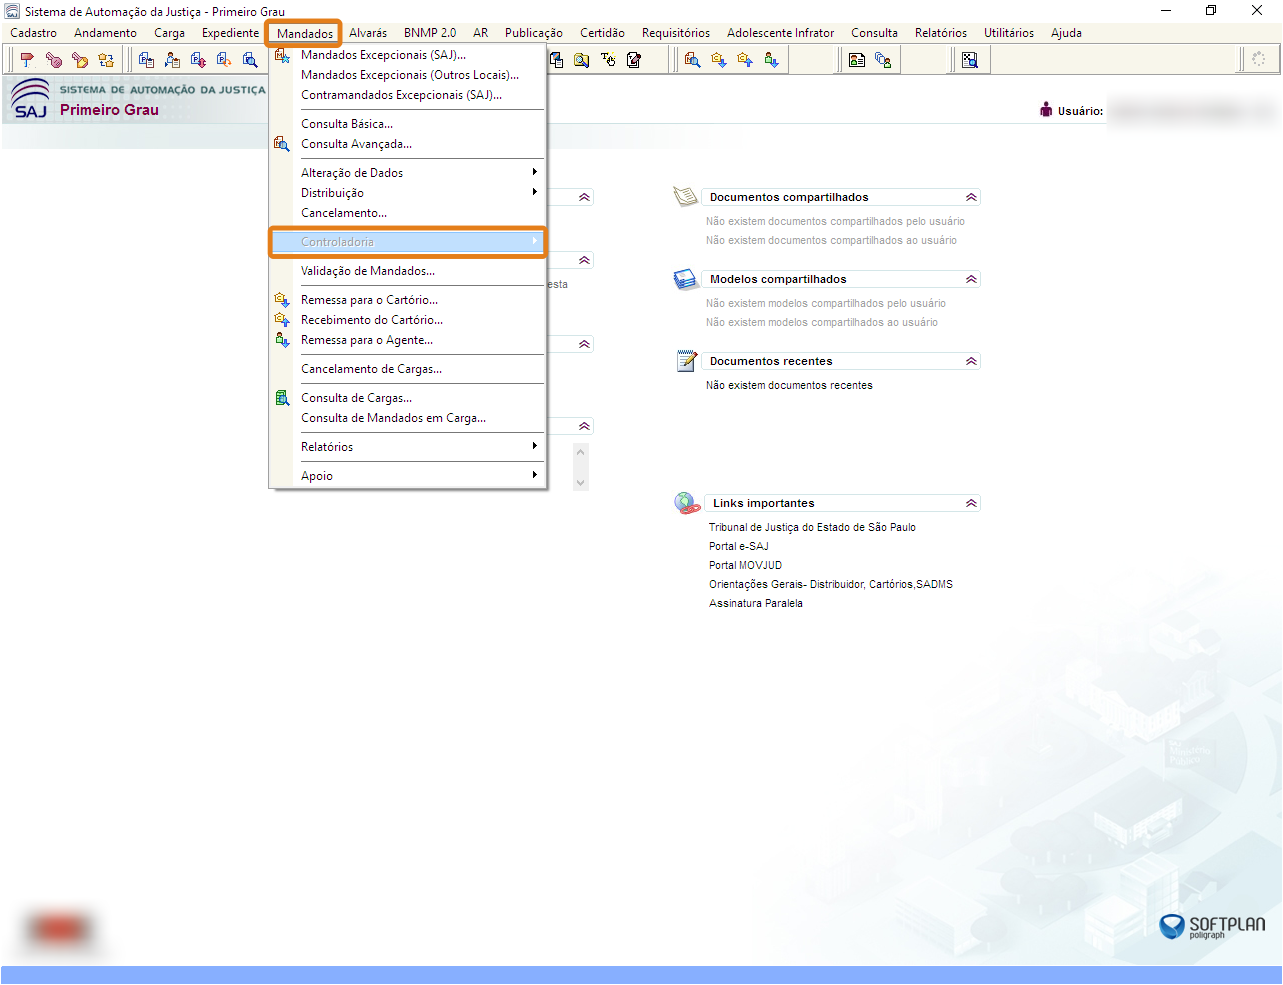Open the Utilitários menu
This screenshot has width=1283, height=985.
point(1009,33)
